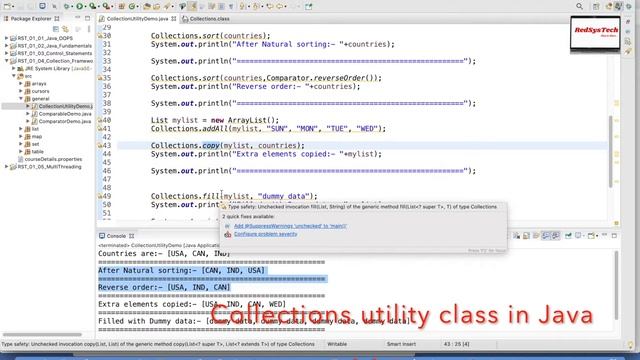Click Collections.copy on line 43
Screen dimensions: 640x360
tap(185, 145)
